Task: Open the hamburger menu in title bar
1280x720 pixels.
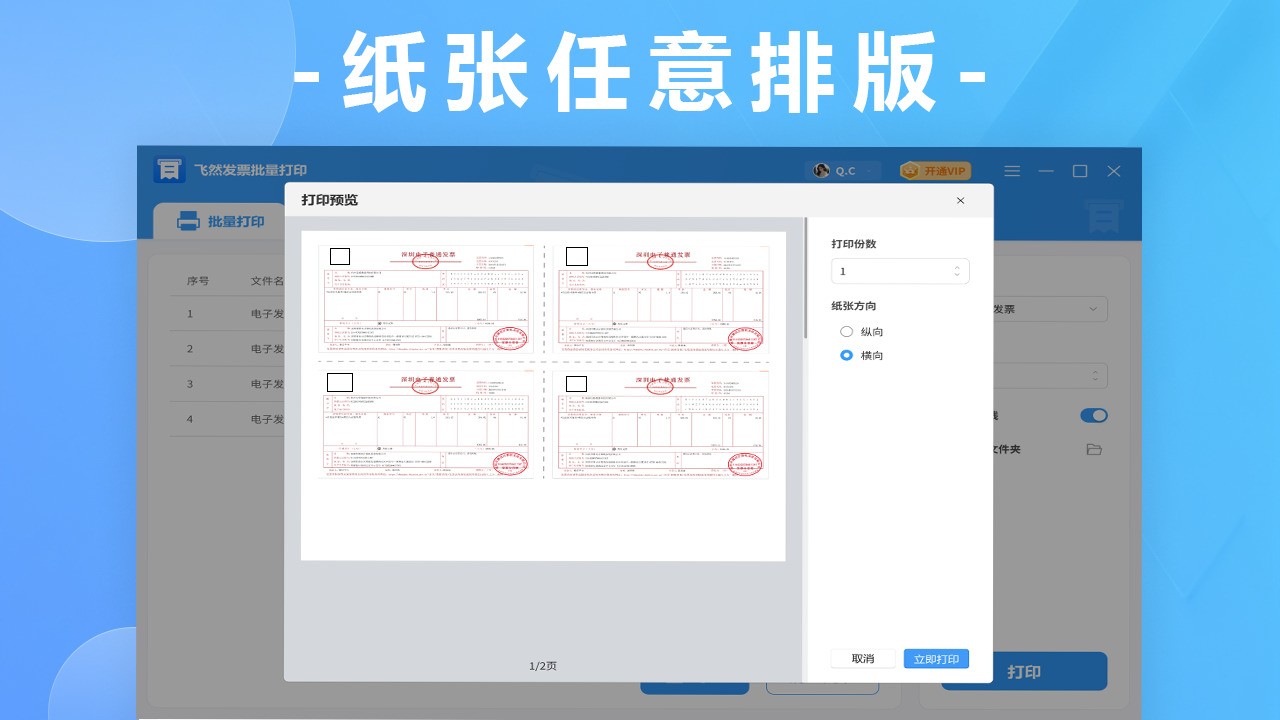Action: 1012,171
